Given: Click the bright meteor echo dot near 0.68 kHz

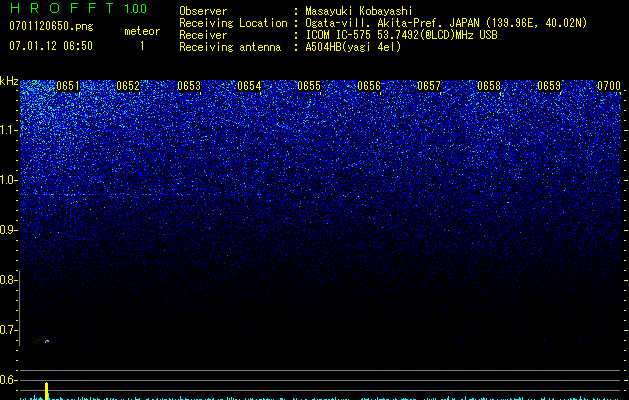Looking at the screenshot, I should [47, 341].
